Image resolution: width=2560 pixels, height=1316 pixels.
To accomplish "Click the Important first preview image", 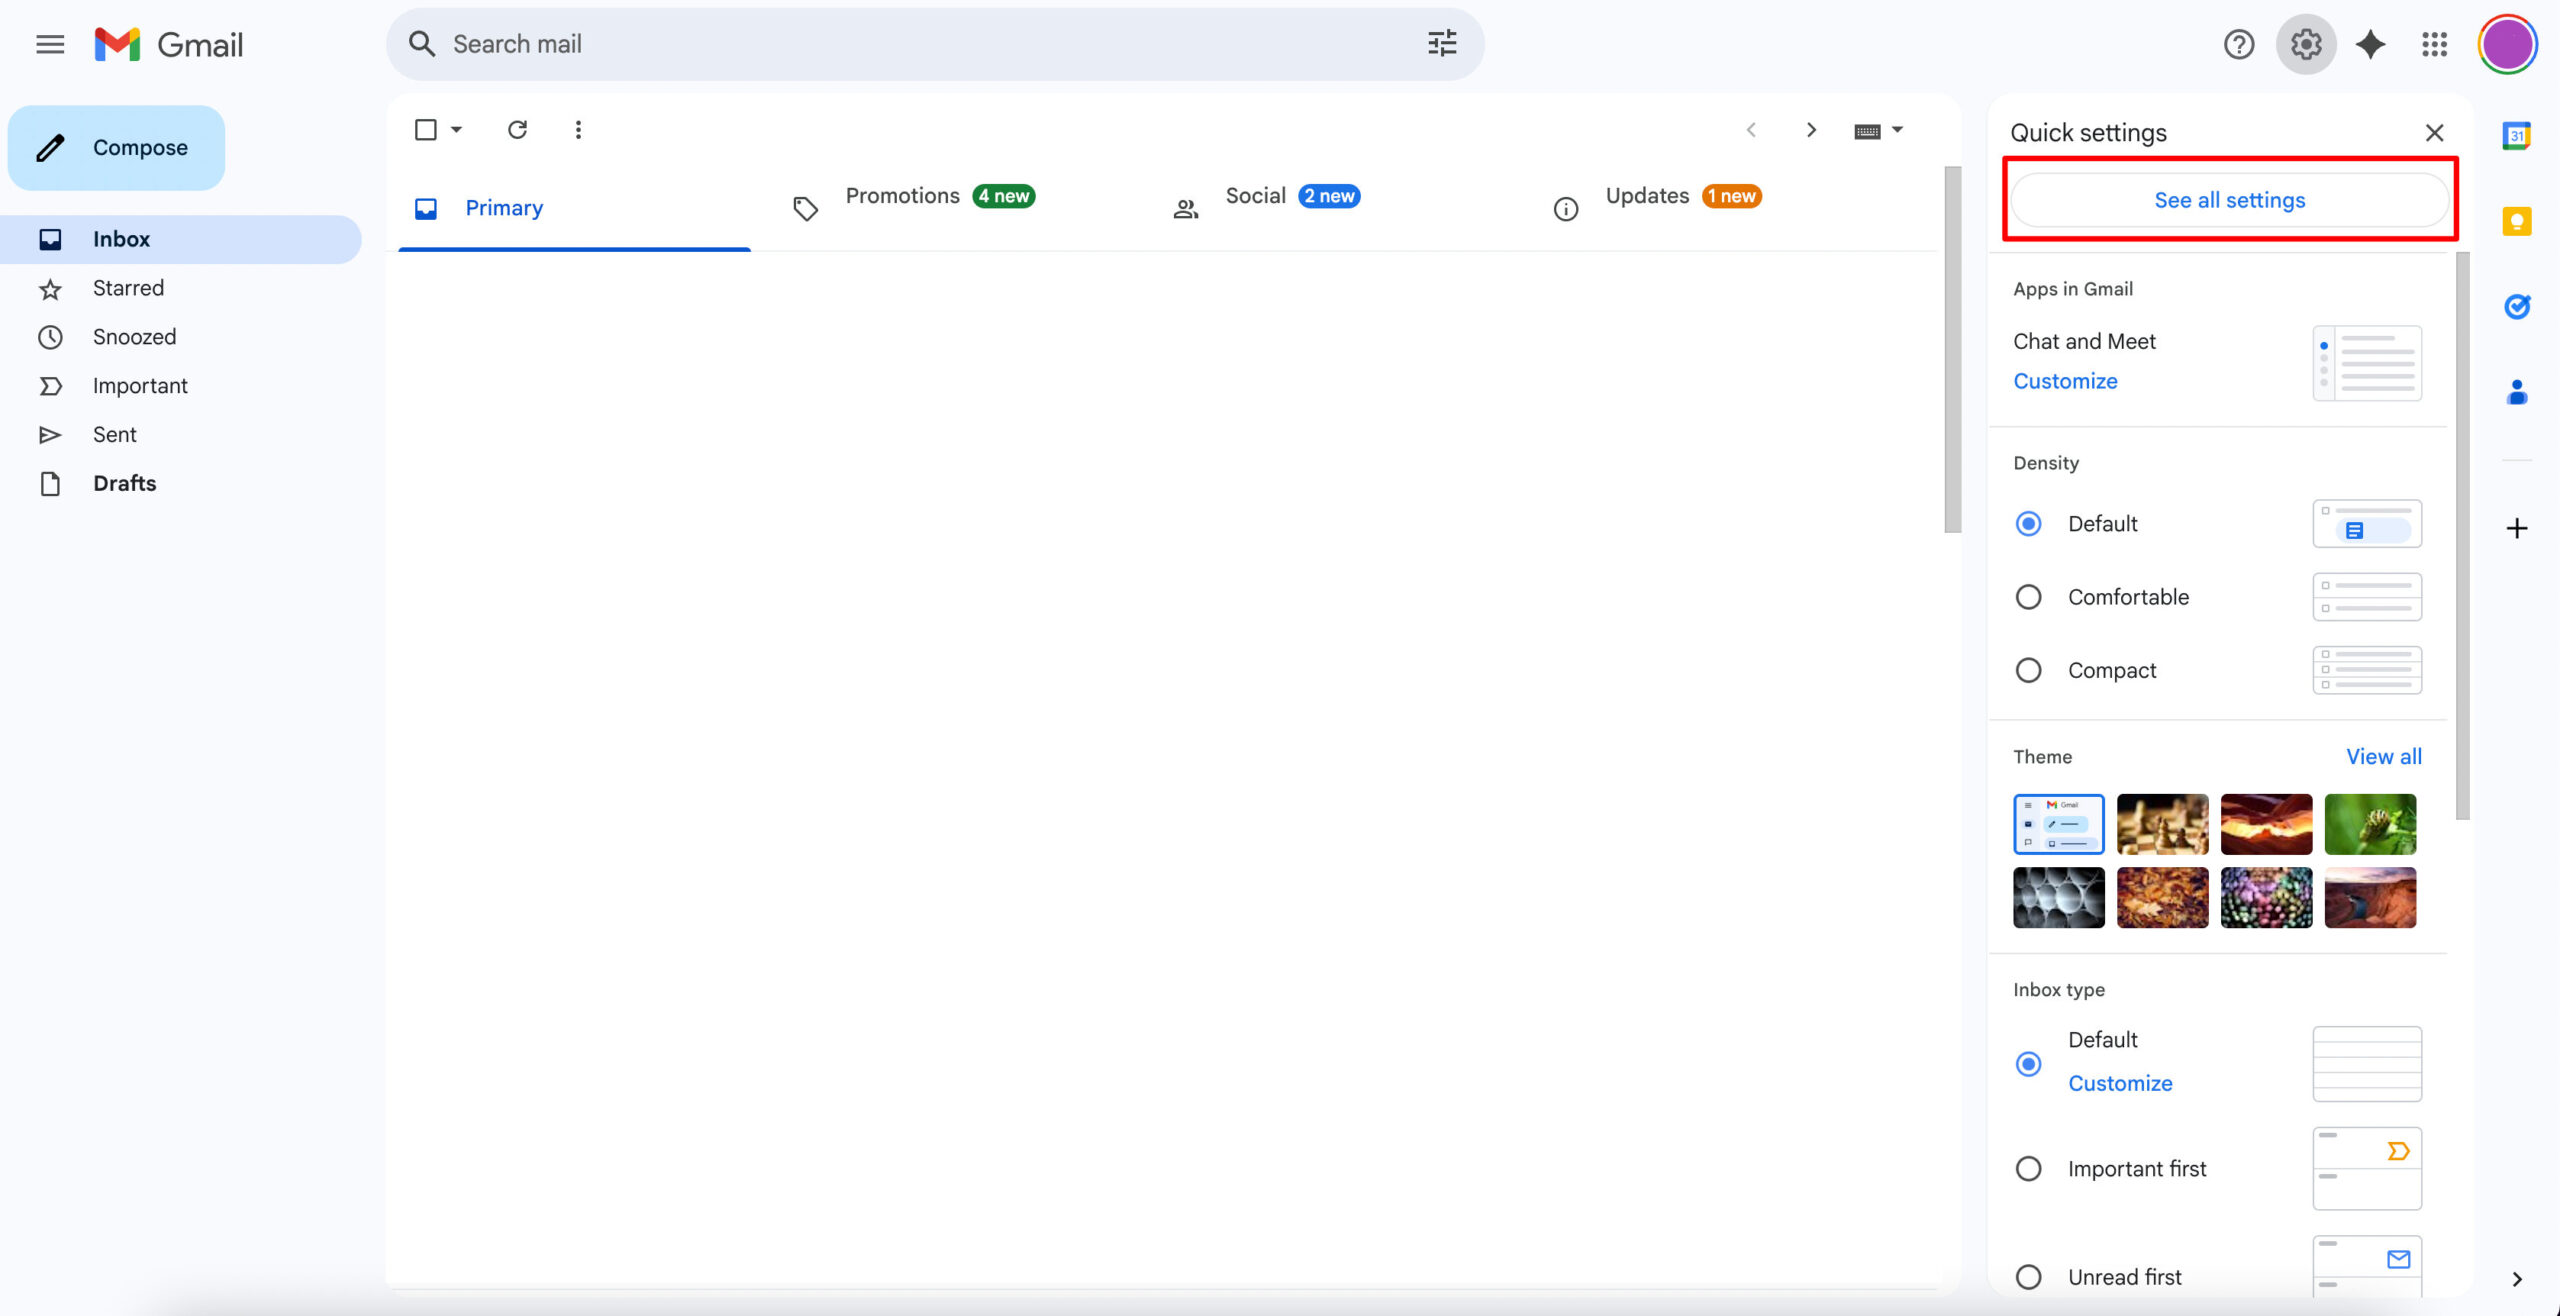I will tap(2367, 1169).
